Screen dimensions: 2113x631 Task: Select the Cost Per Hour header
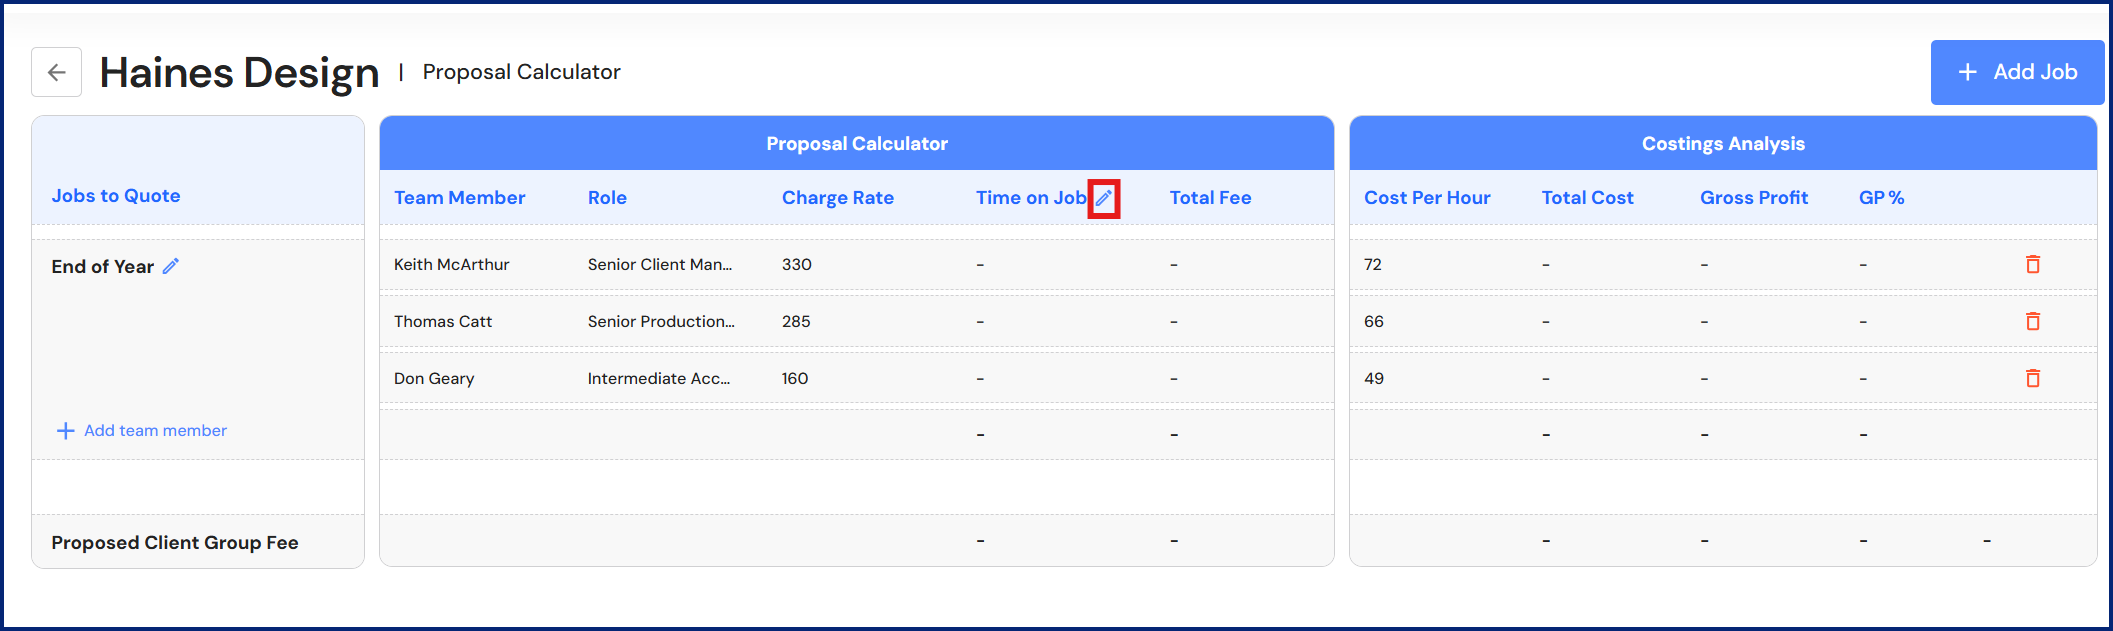click(x=1426, y=198)
